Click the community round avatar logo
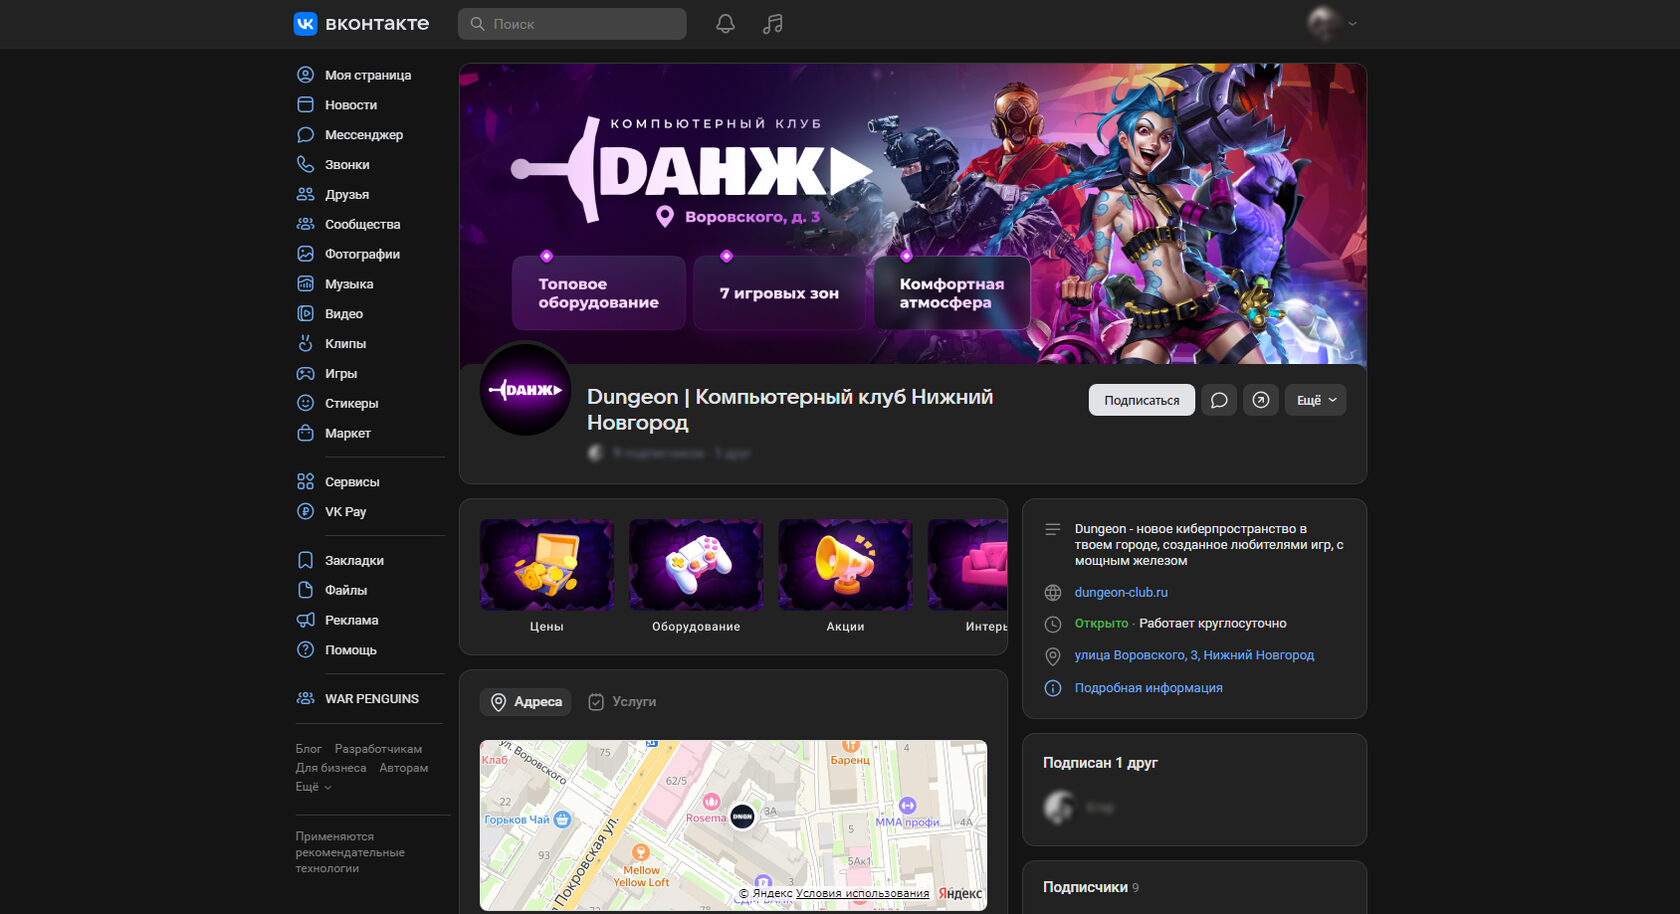1680x914 pixels. click(x=526, y=390)
